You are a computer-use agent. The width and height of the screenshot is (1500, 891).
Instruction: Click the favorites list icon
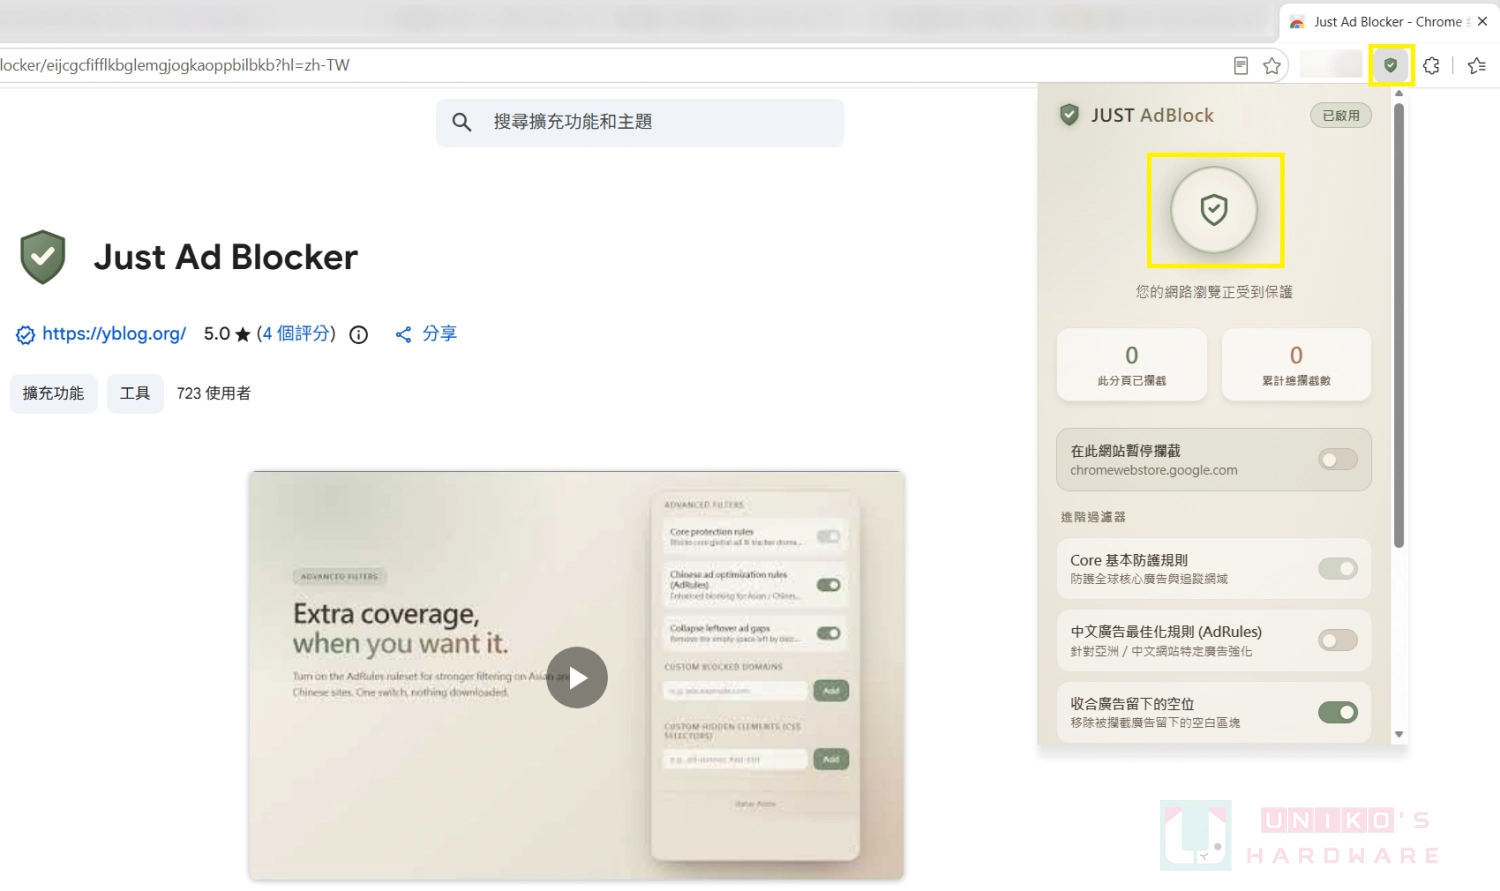click(1477, 66)
